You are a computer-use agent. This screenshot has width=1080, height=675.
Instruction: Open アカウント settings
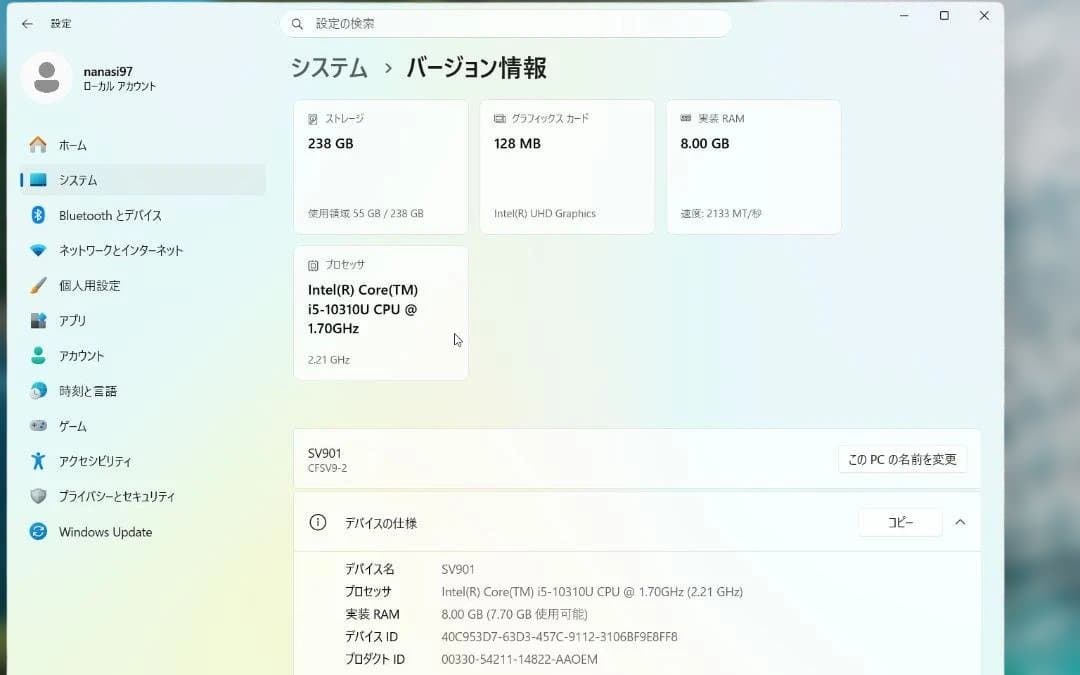tap(143, 355)
